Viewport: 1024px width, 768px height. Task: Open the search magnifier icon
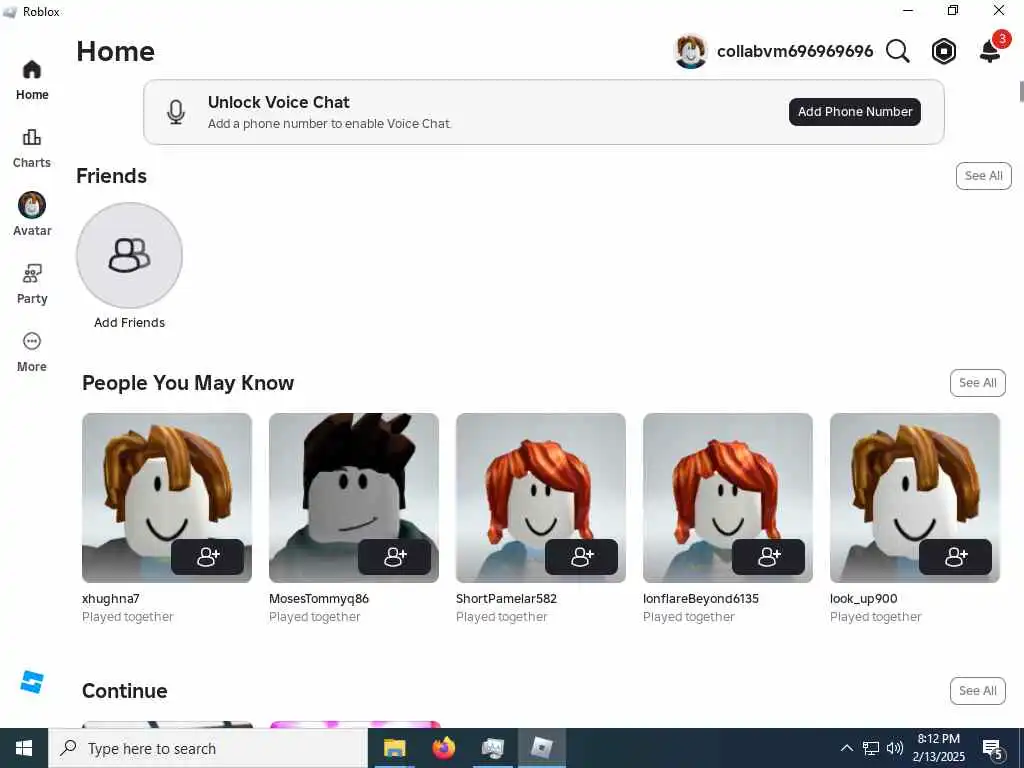897,51
